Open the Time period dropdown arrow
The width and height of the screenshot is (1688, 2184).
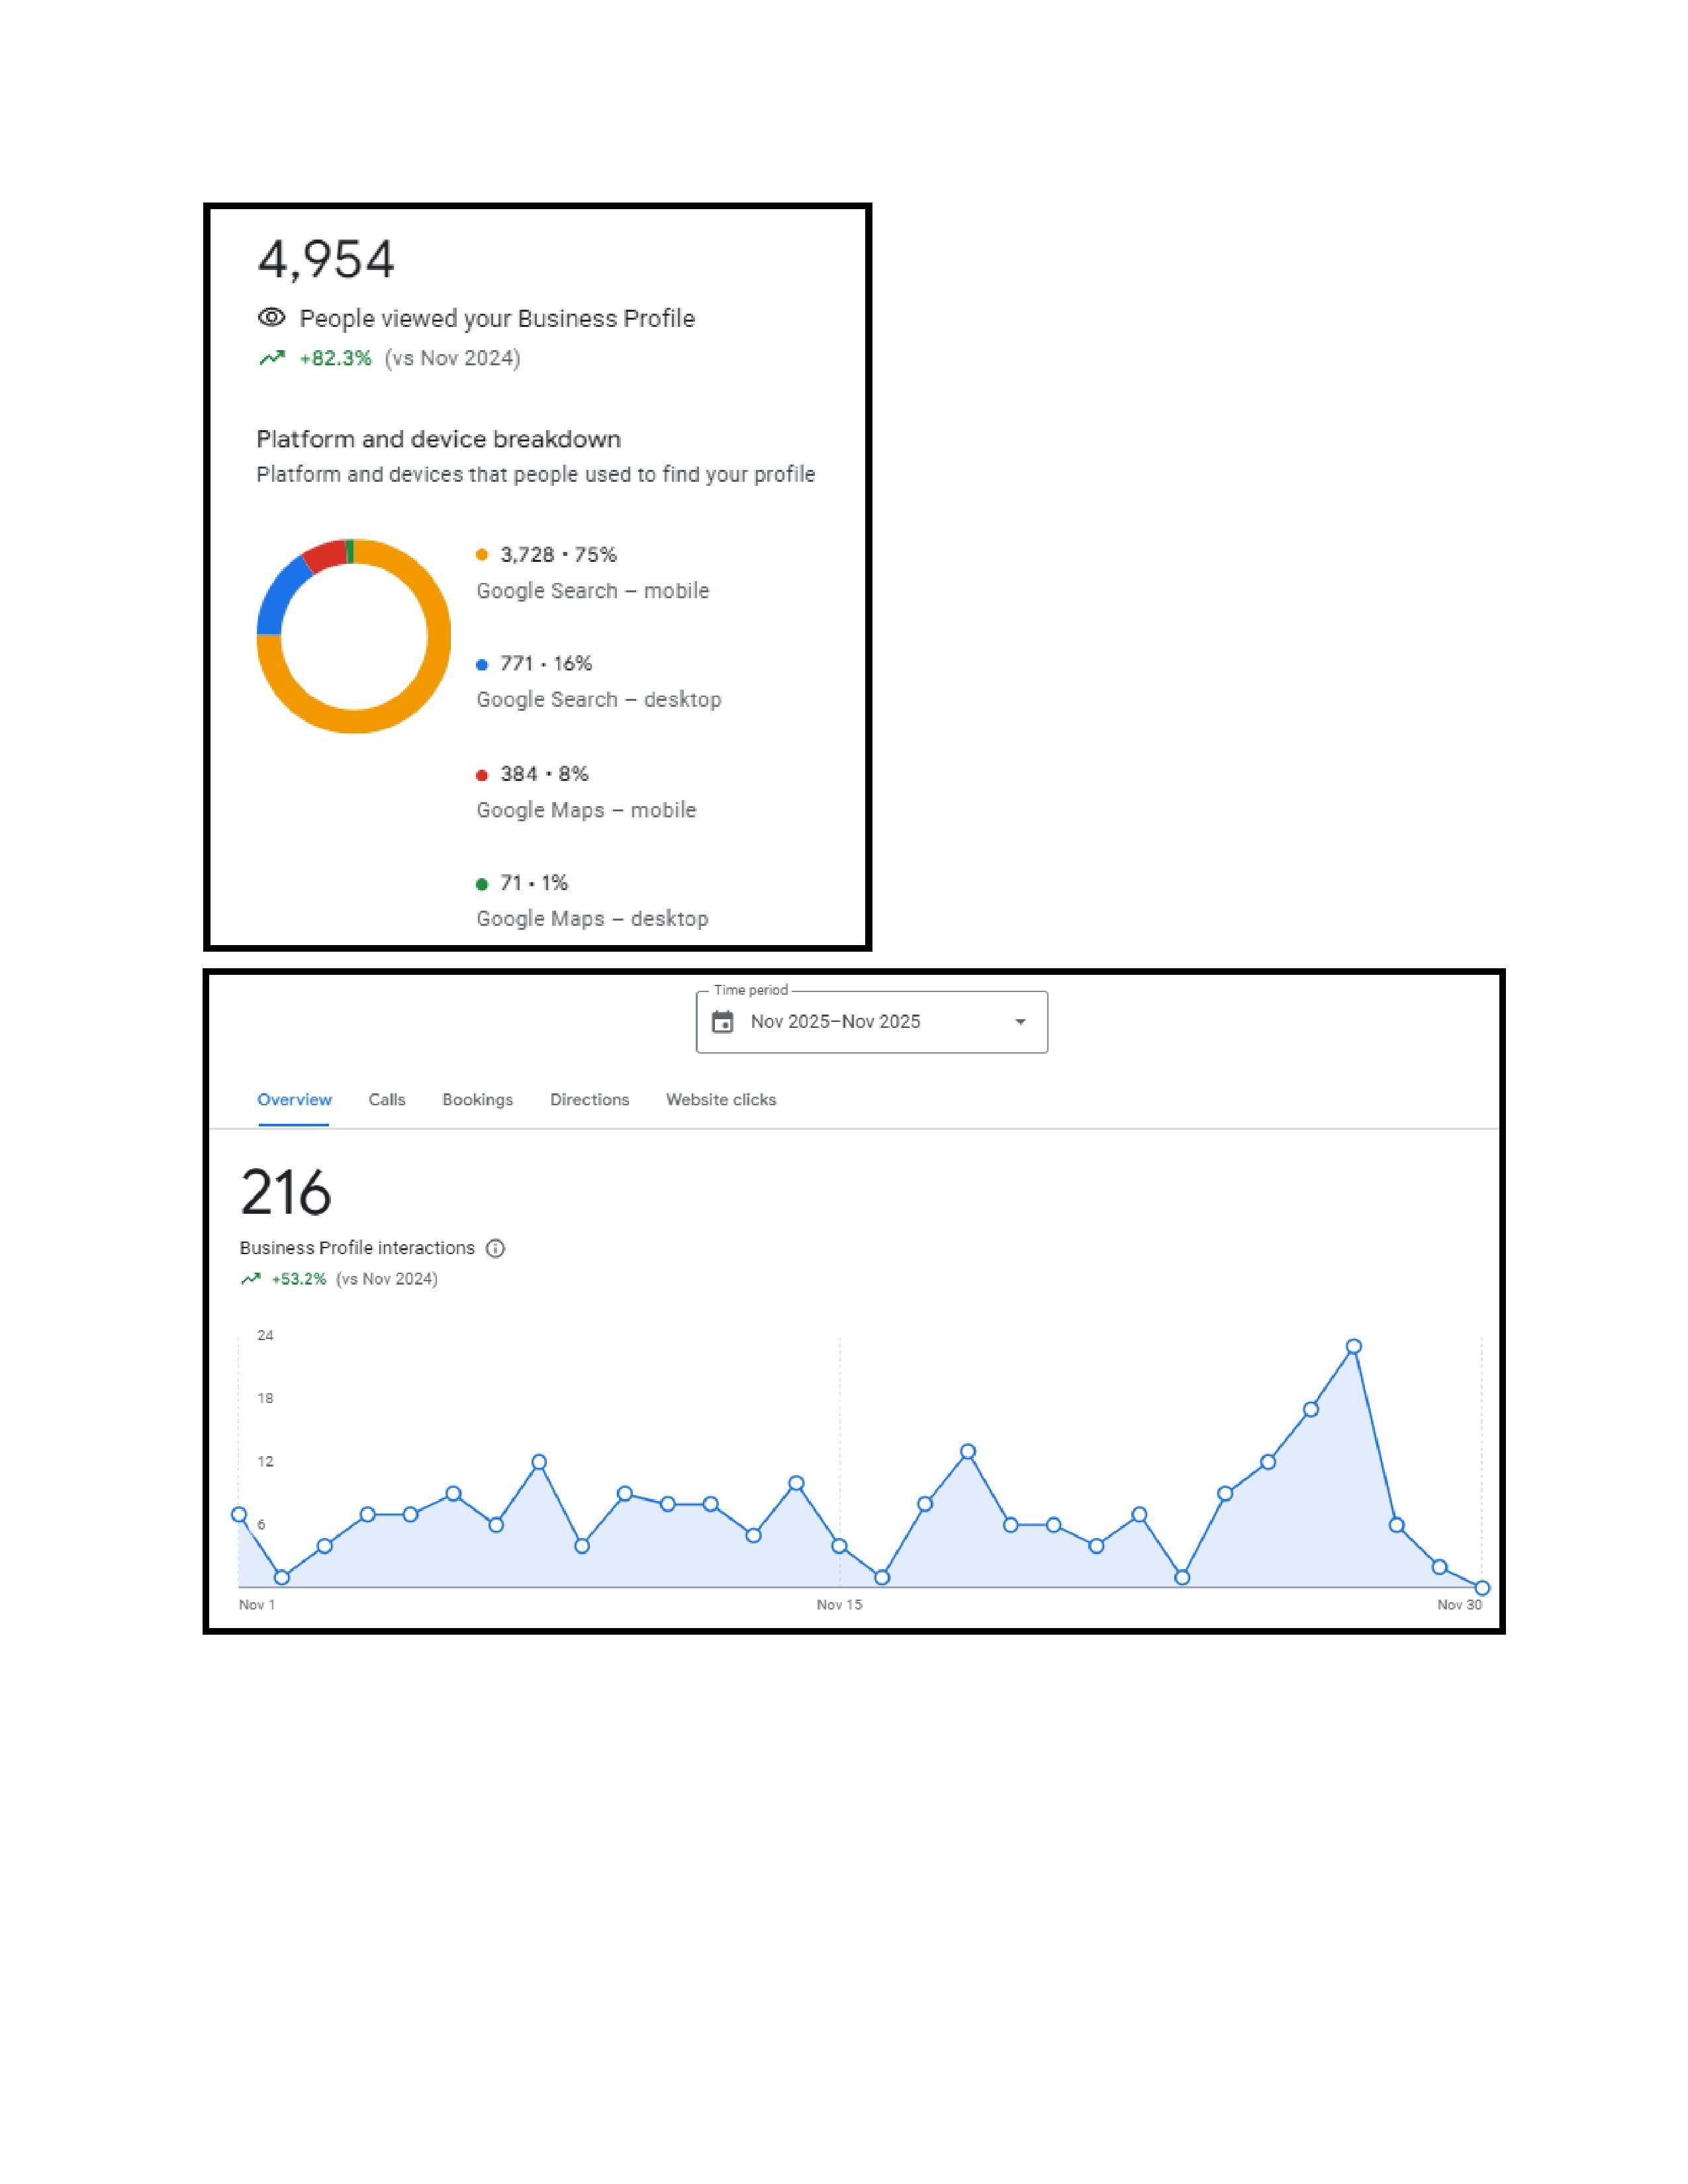coord(1020,1022)
